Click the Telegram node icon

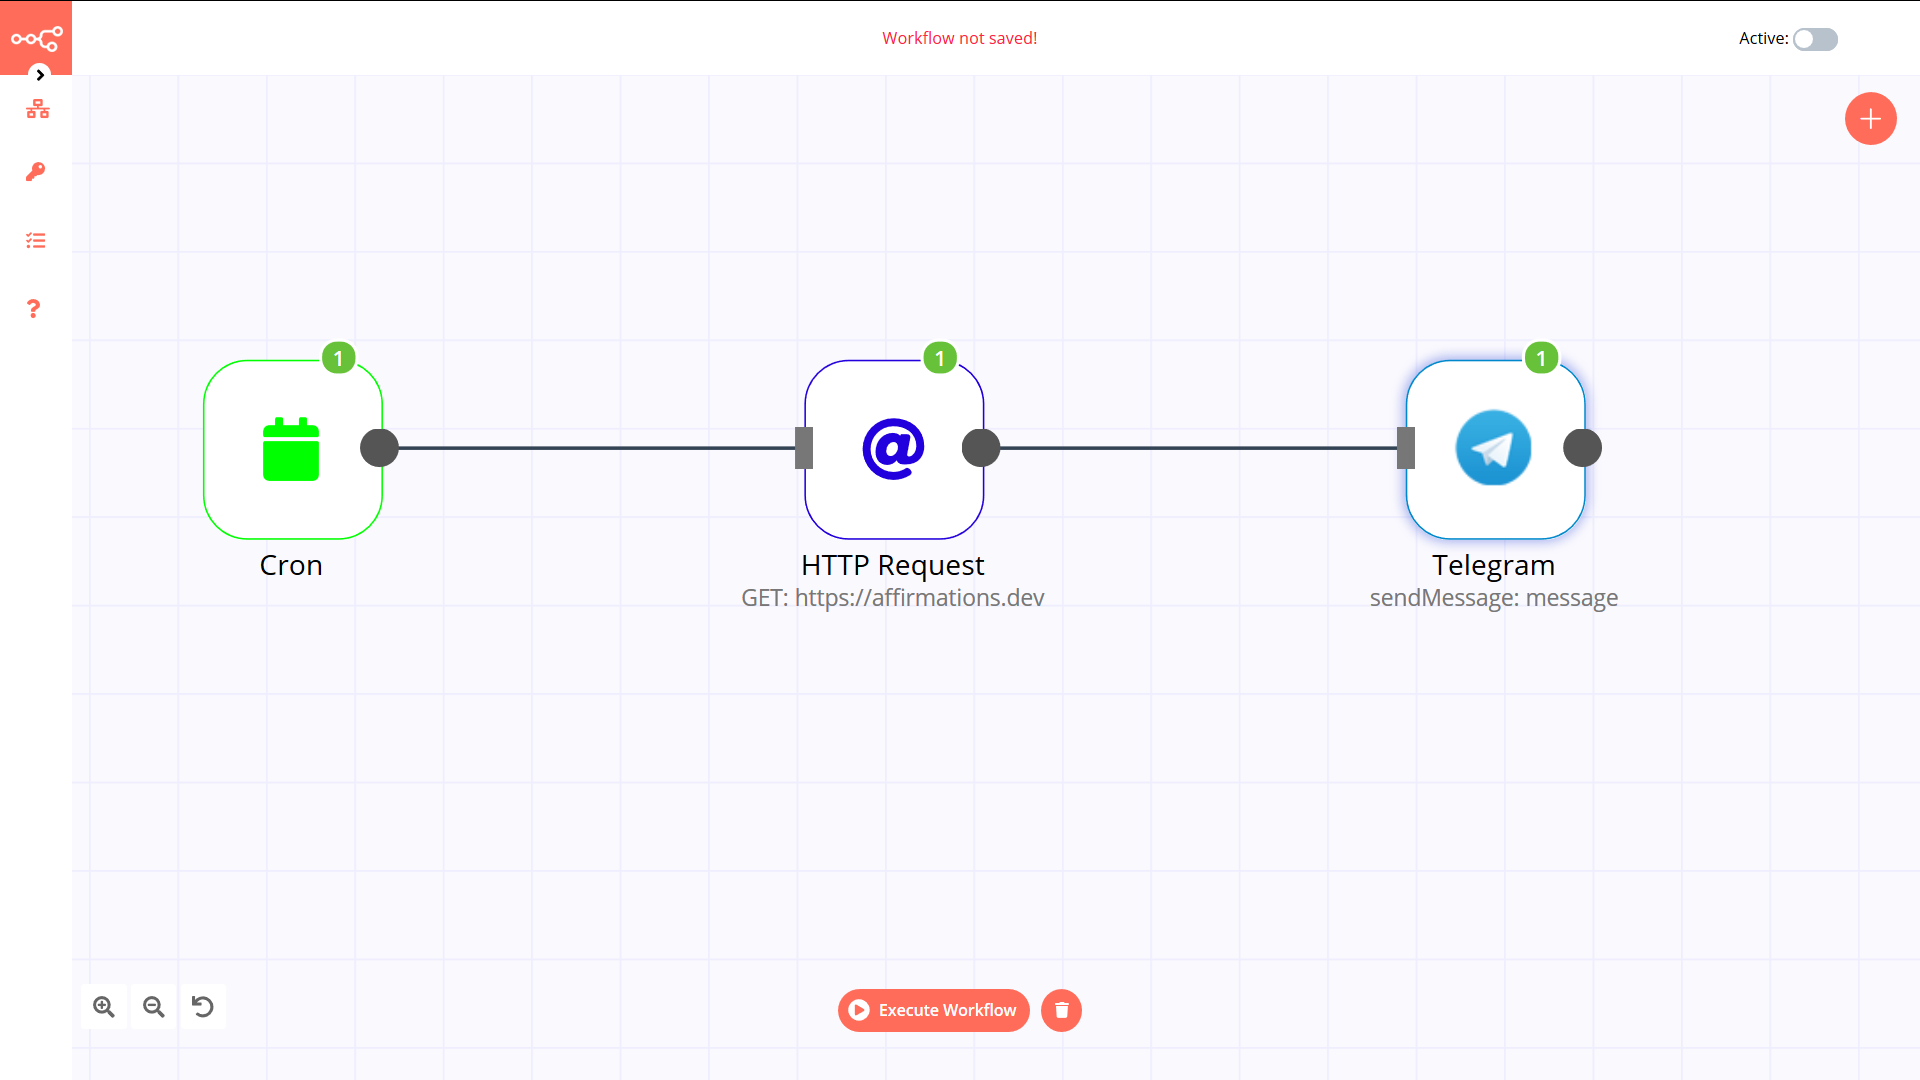click(1494, 448)
